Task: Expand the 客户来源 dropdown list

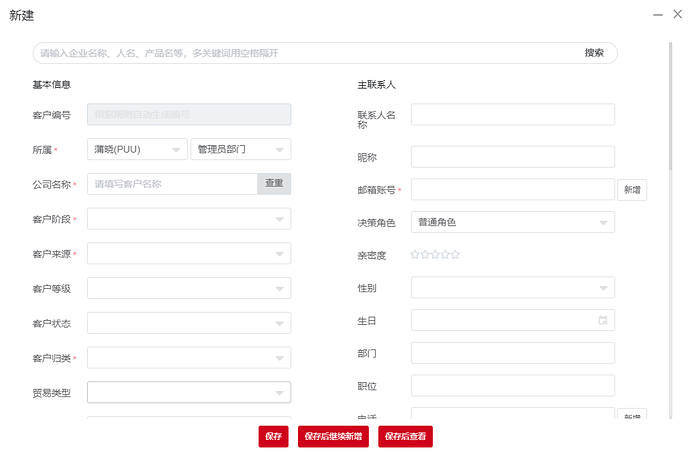Action: 189,253
